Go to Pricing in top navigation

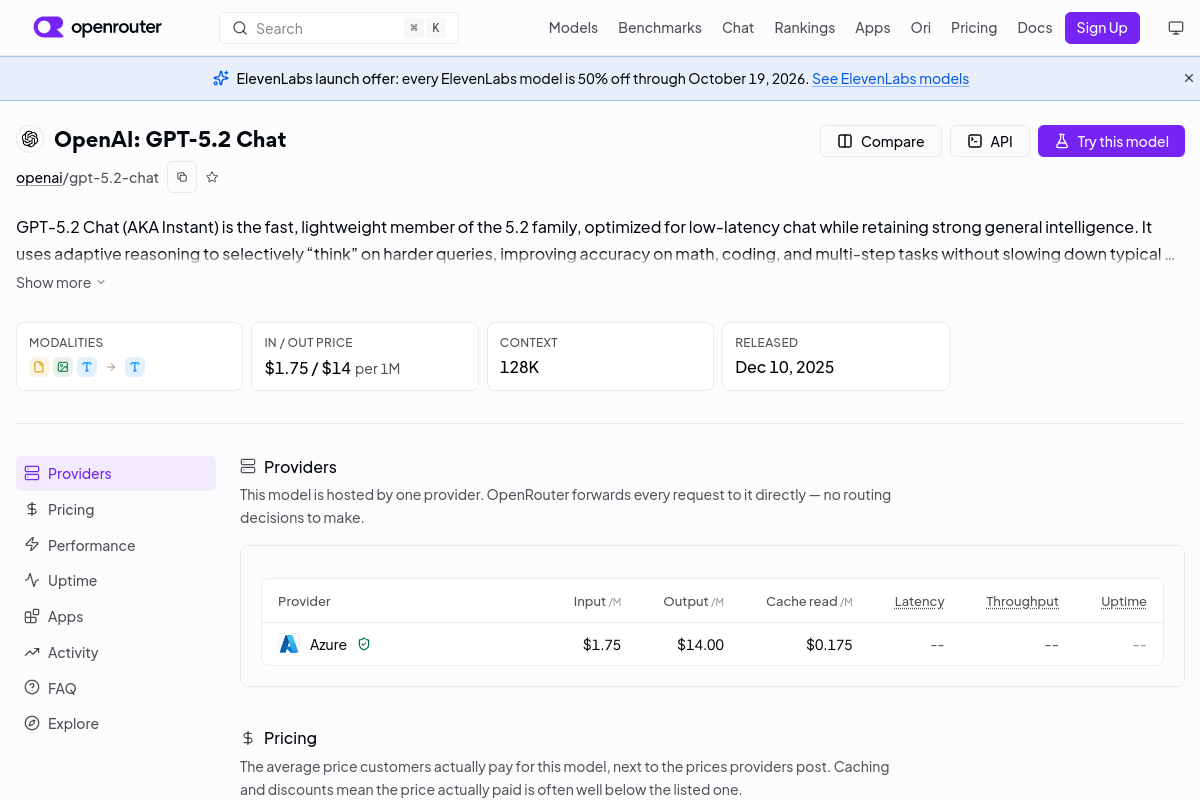[974, 28]
